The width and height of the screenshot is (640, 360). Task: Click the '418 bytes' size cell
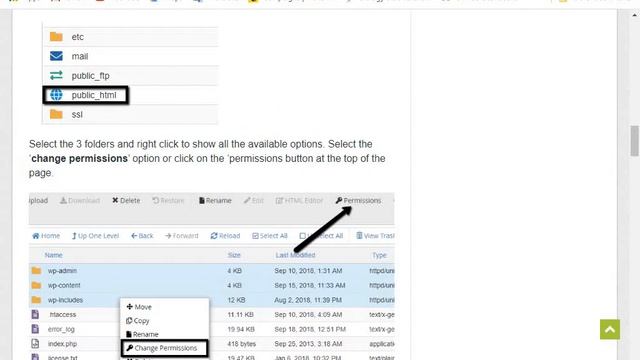click(242, 344)
